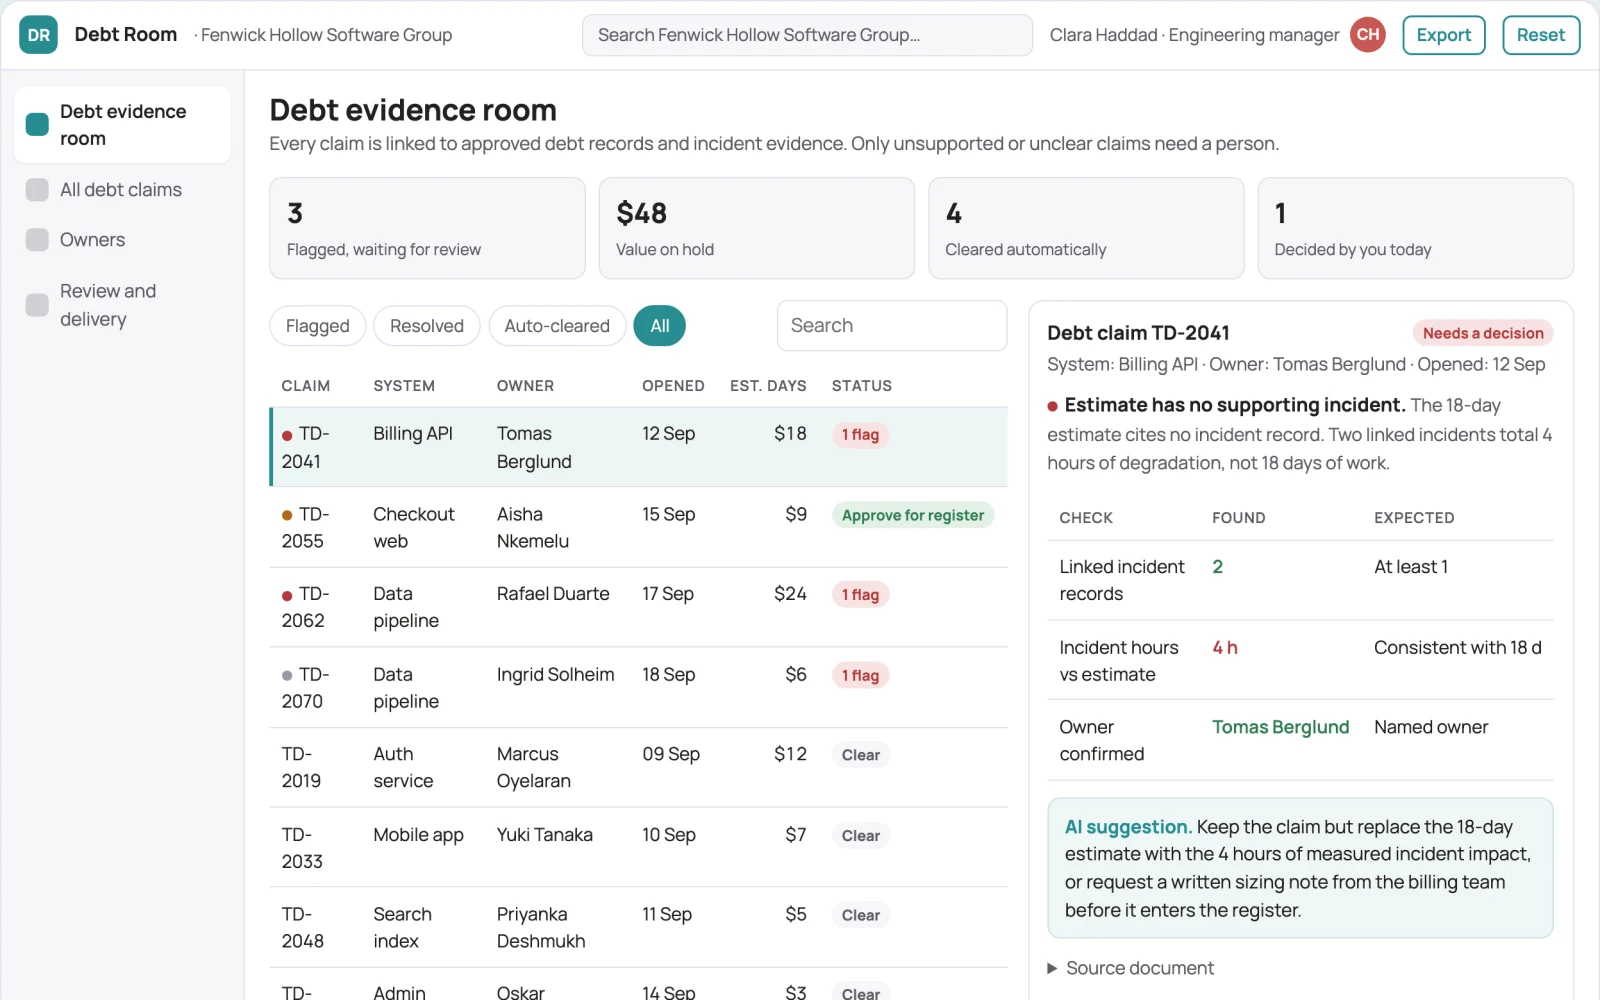Viewport: 1600px width, 1000px height.
Task: Click the Value on hold card
Action: point(757,228)
